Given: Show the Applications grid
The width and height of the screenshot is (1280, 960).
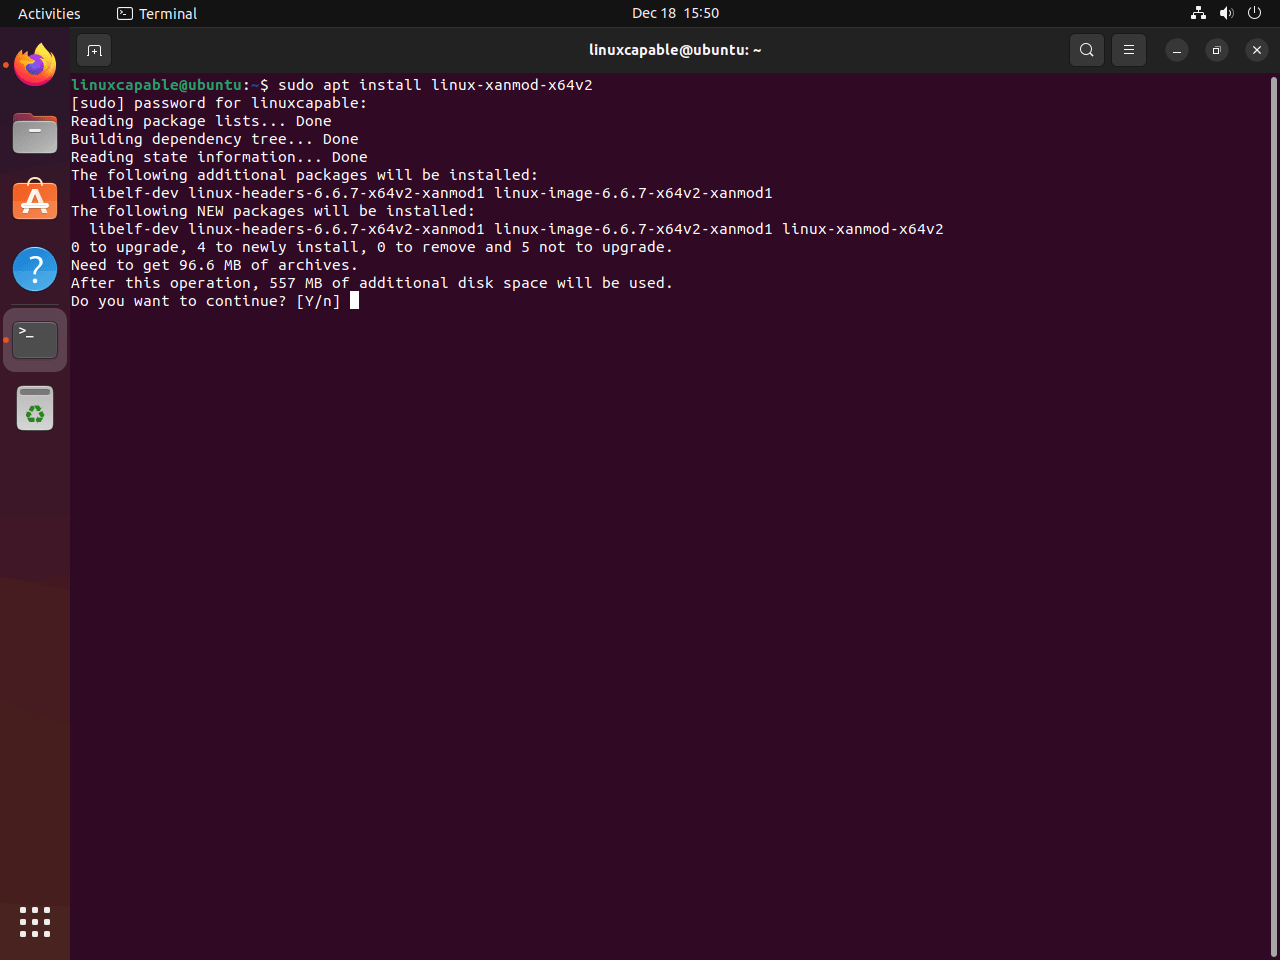Looking at the screenshot, I should [35, 922].
